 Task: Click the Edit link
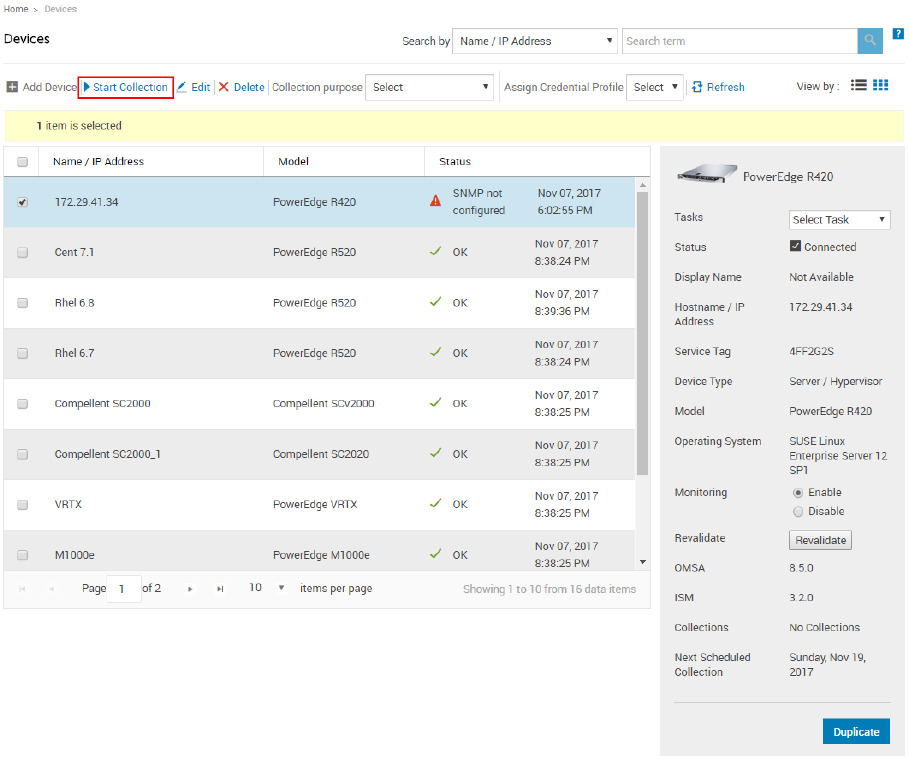point(201,87)
